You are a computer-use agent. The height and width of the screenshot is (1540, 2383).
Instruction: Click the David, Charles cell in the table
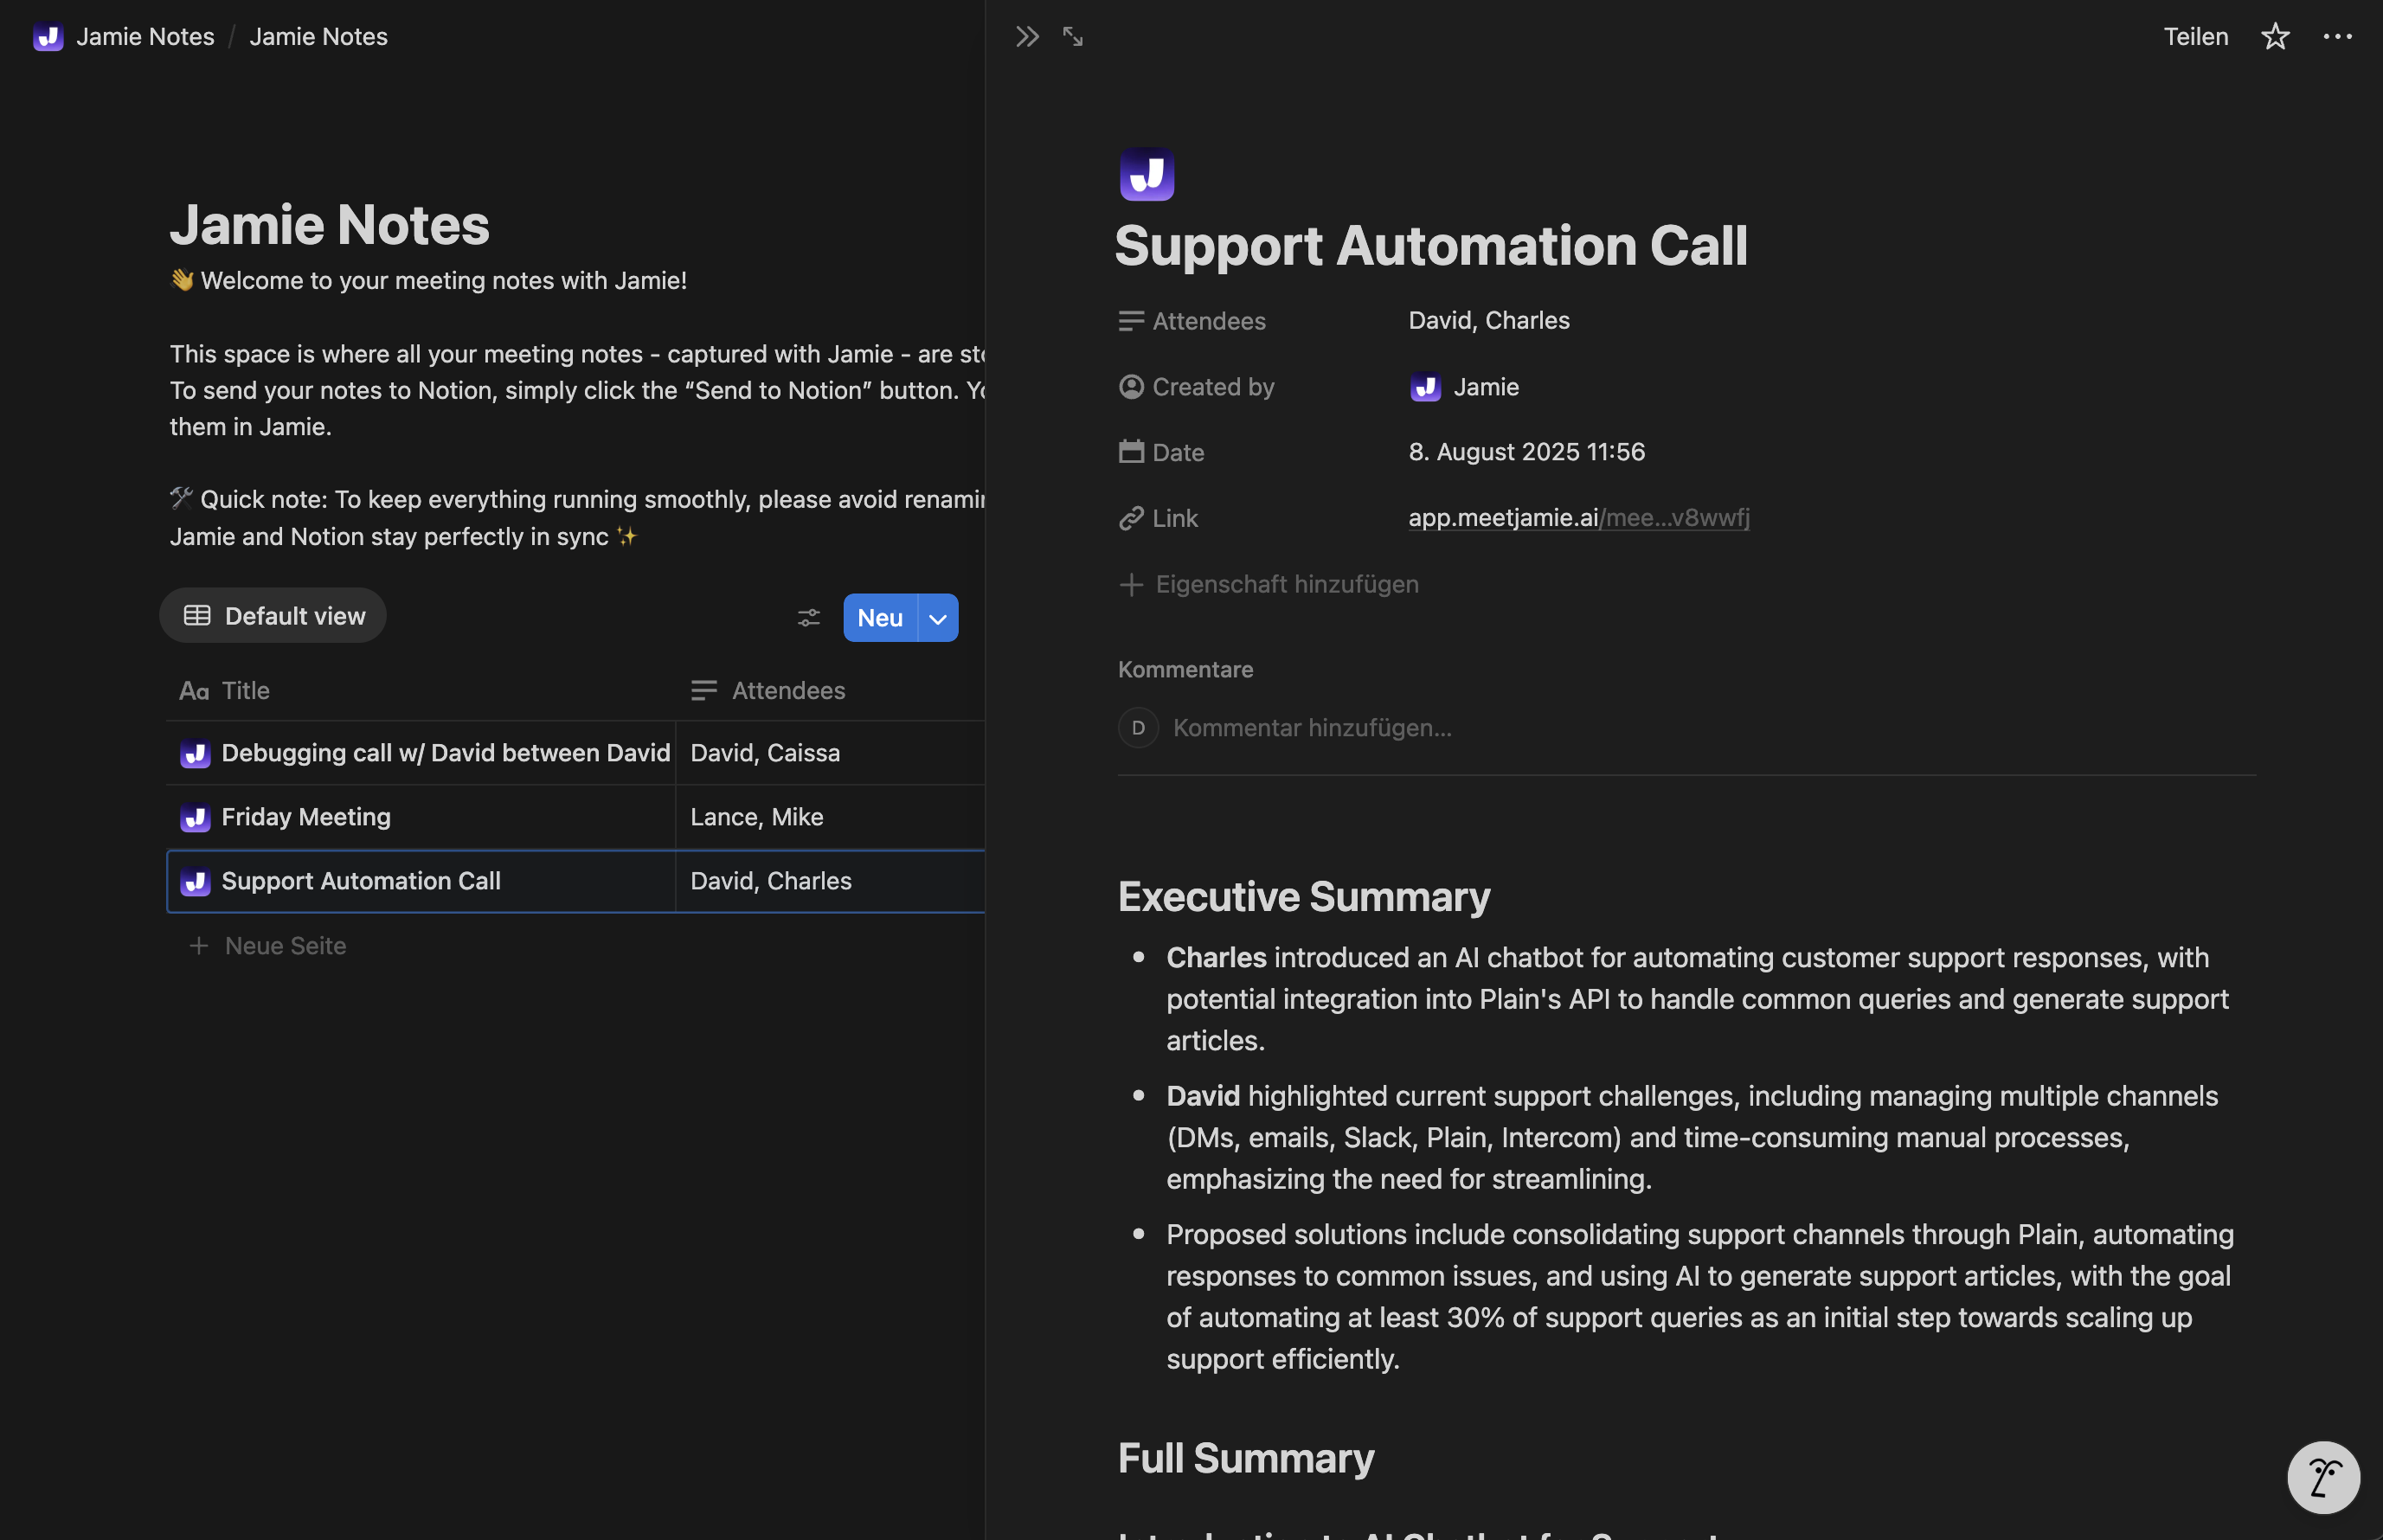[830, 882]
